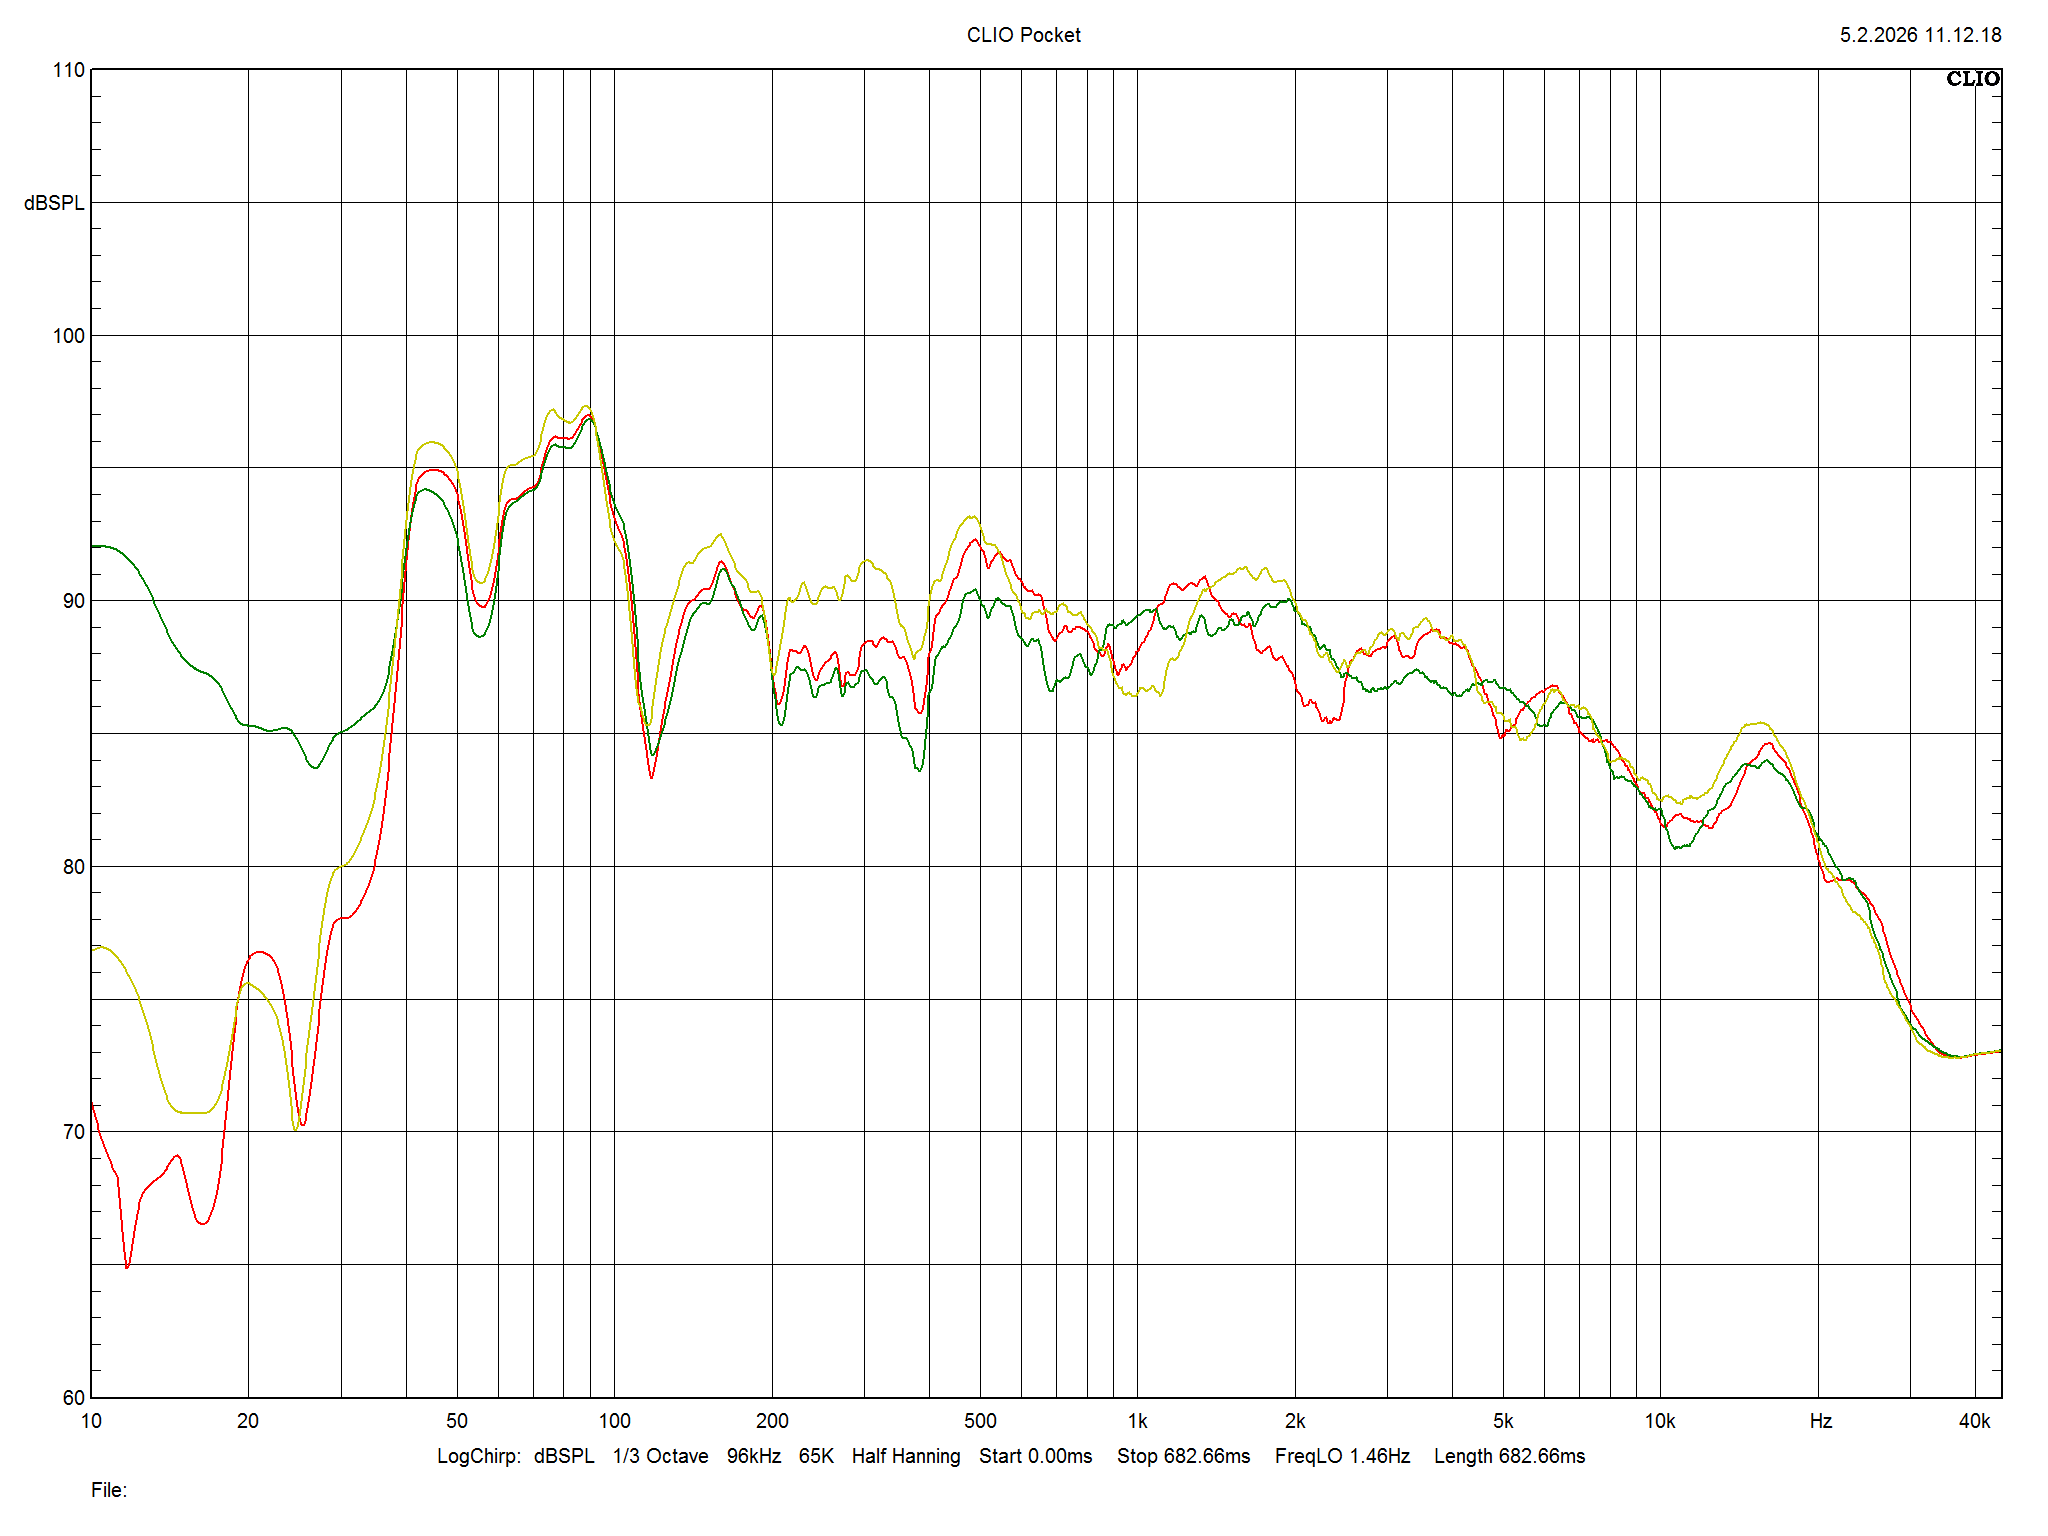This screenshot has width=2048, height=1536.
Task: Click the date and time stamp
Action: (x=1920, y=35)
